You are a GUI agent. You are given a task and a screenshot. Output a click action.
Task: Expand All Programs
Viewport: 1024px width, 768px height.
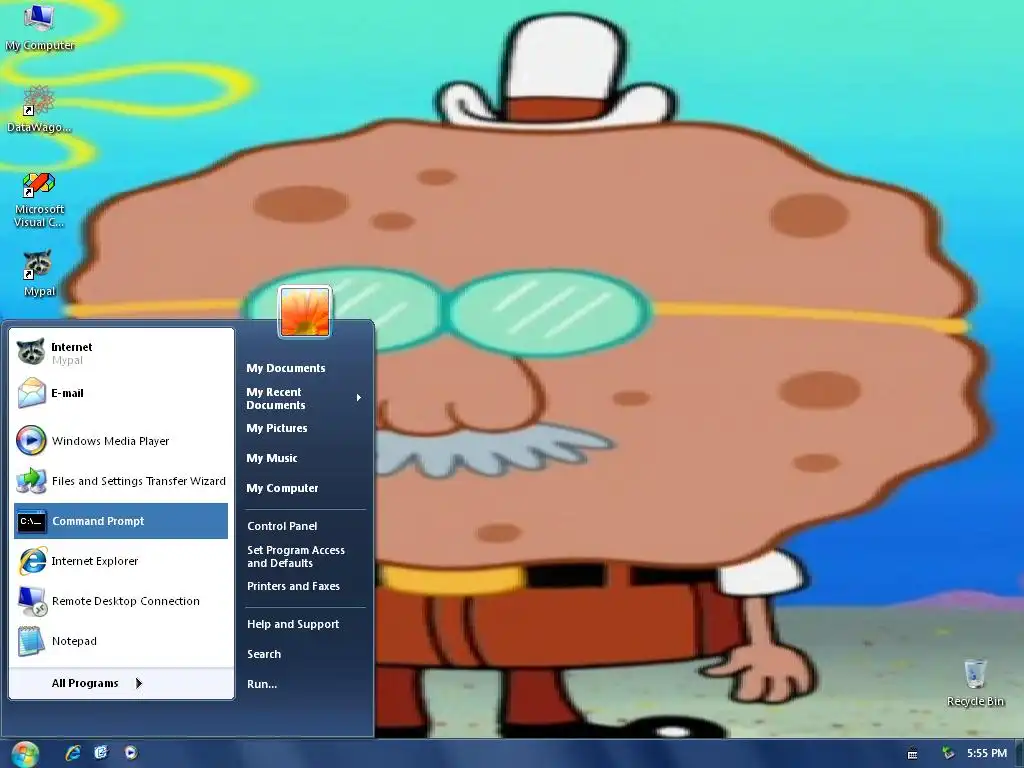(x=121, y=683)
